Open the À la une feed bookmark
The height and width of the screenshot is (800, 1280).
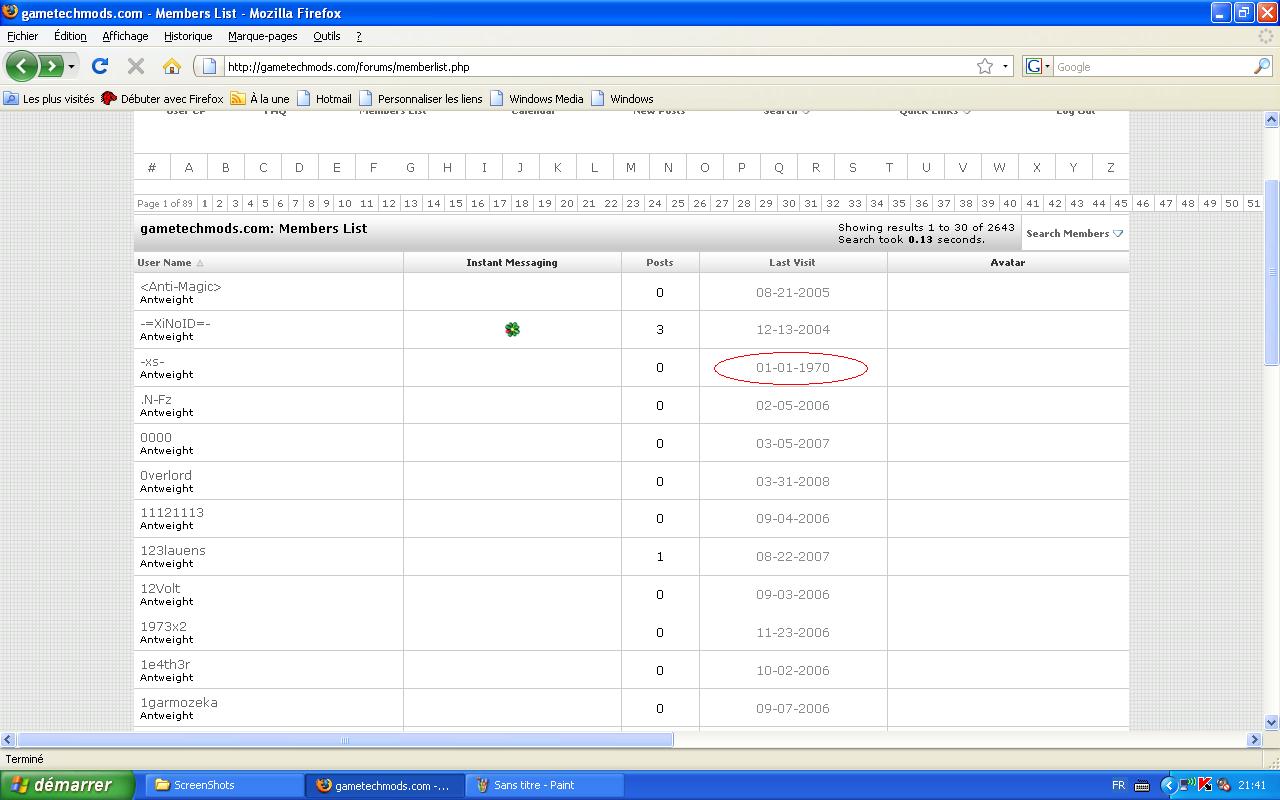260,99
